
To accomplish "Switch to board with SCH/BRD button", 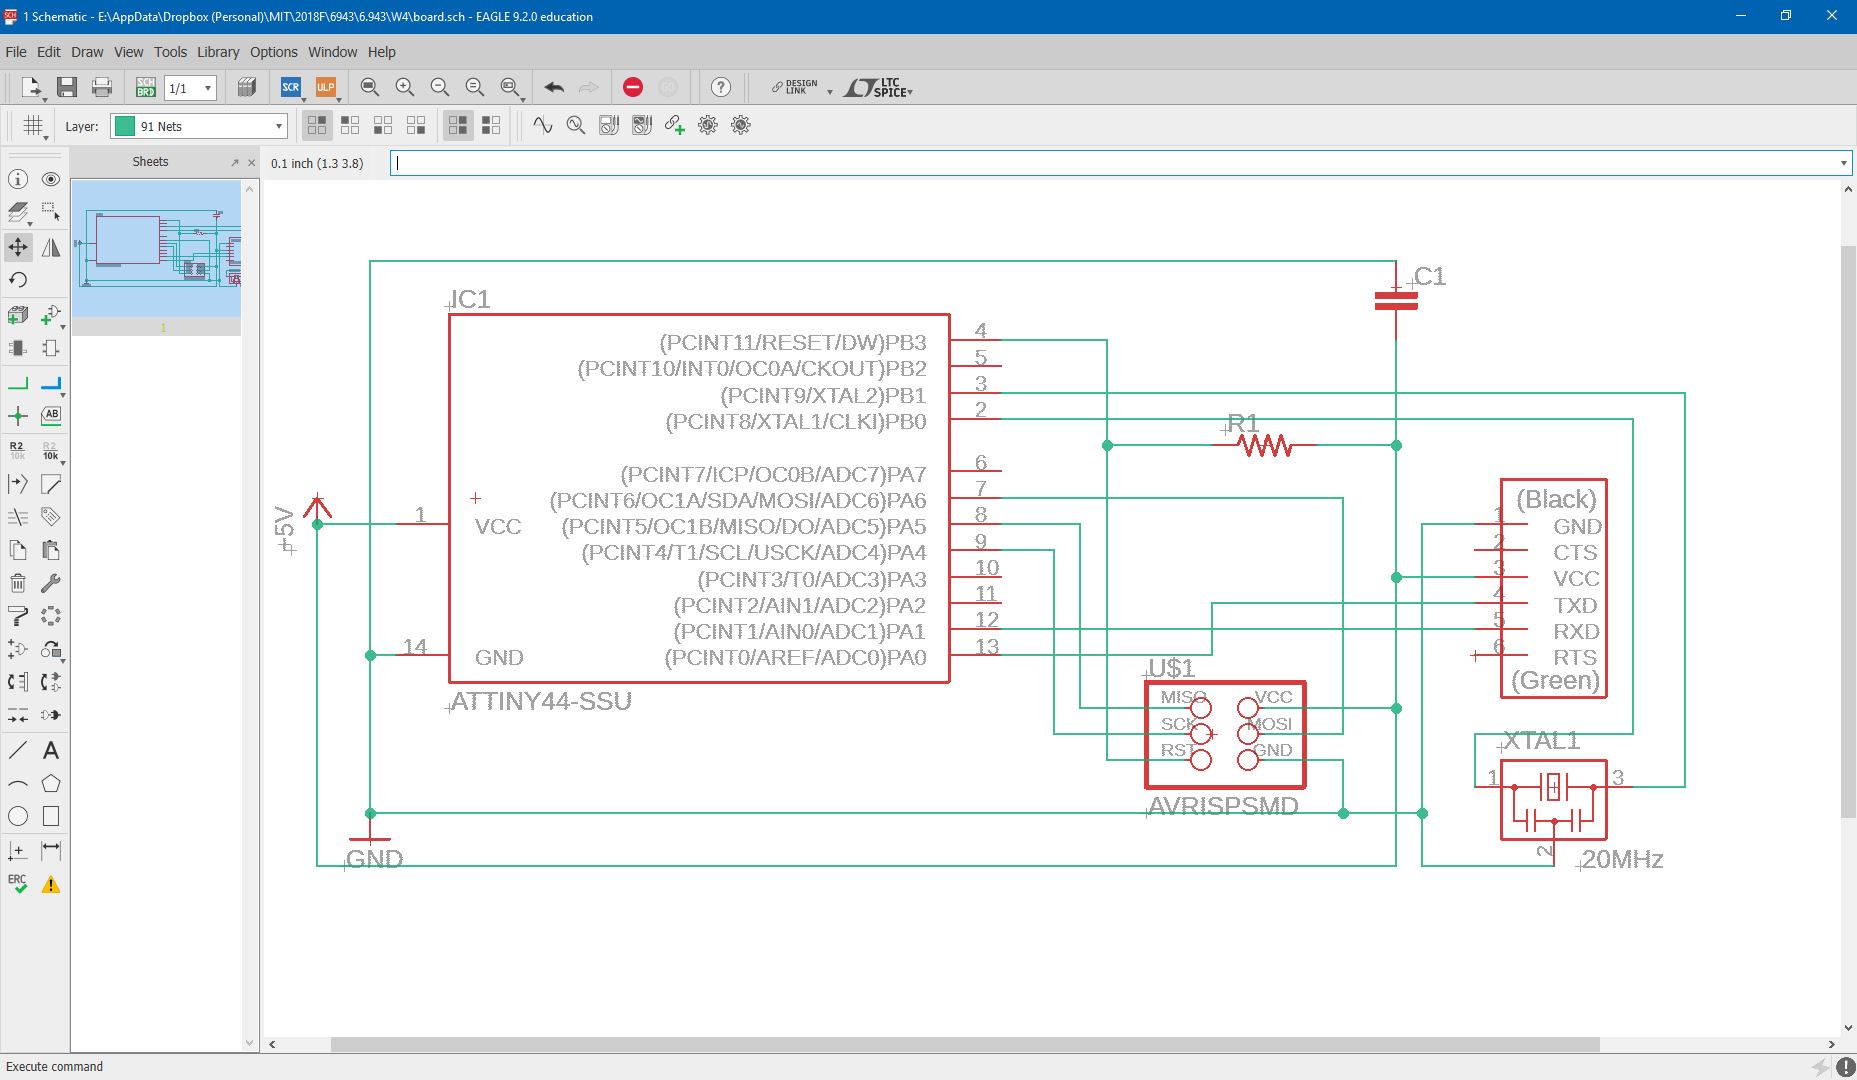I will pyautogui.click(x=145, y=88).
